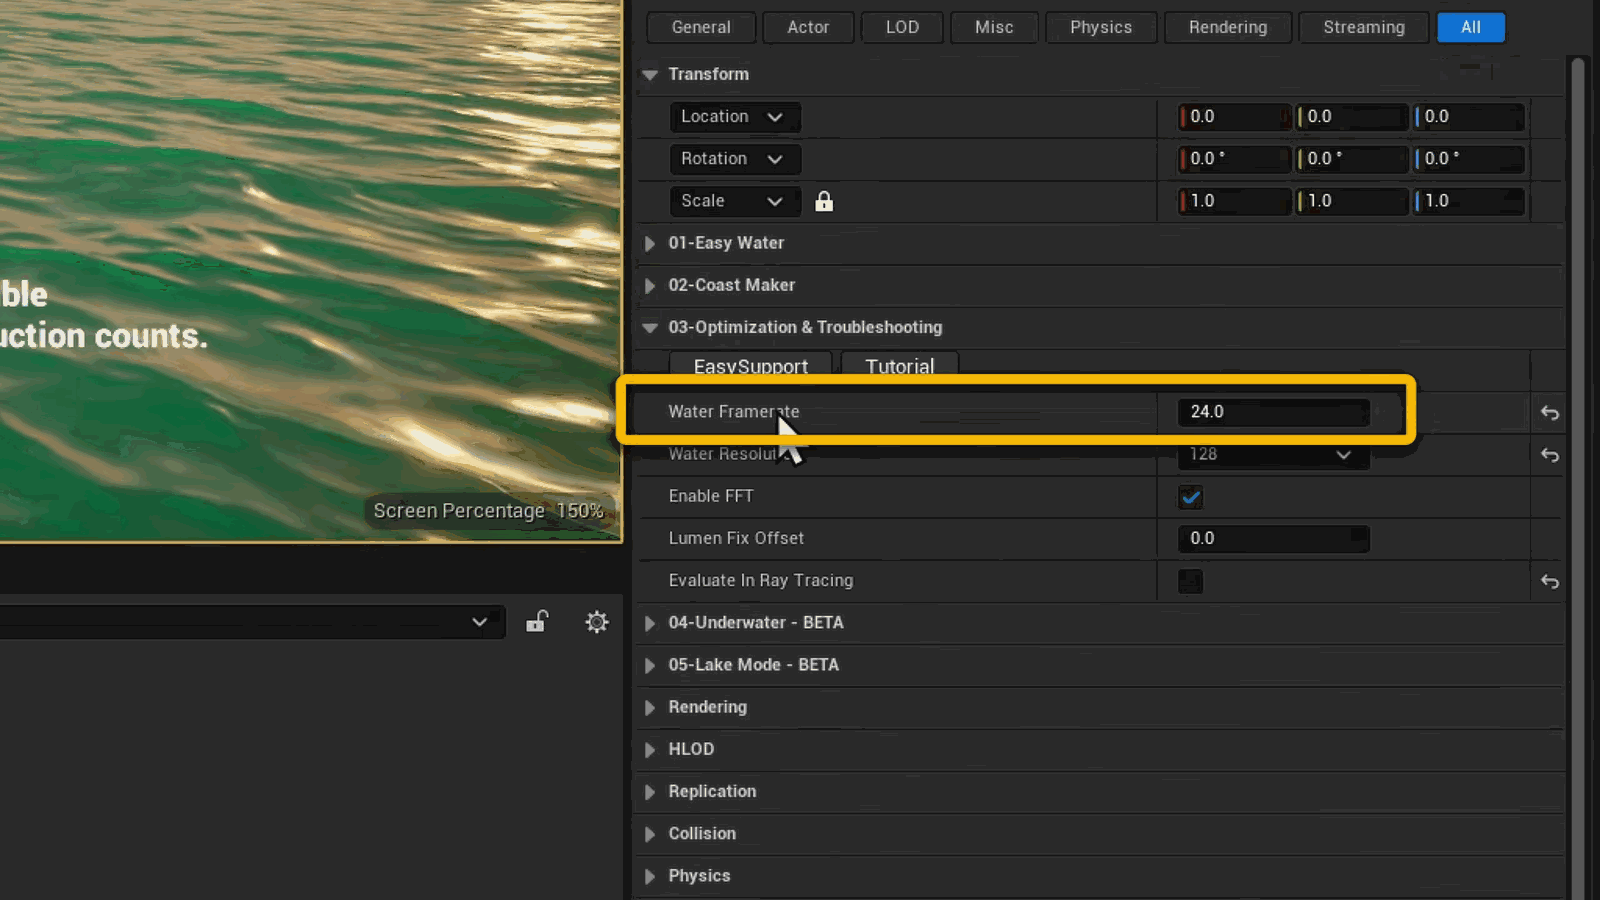This screenshot has width=1600, height=900.
Task: Open the Location type dropdown
Action: [x=734, y=117]
